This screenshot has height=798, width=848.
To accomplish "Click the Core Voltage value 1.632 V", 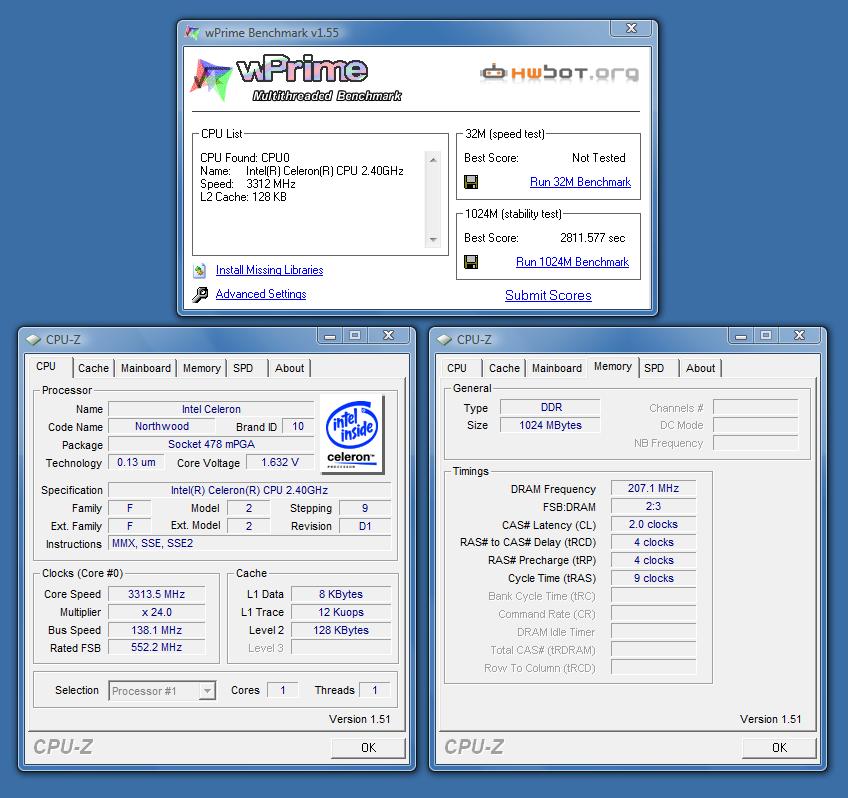I will pos(280,462).
